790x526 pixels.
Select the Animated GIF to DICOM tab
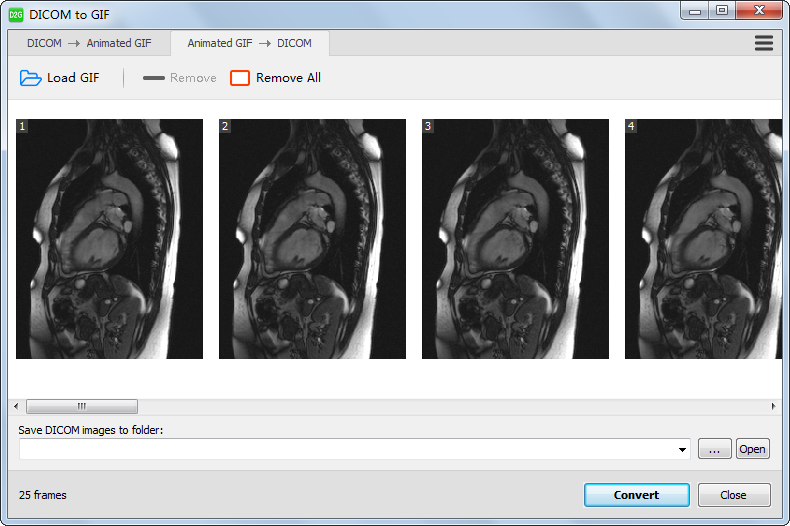click(x=249, y=43)
